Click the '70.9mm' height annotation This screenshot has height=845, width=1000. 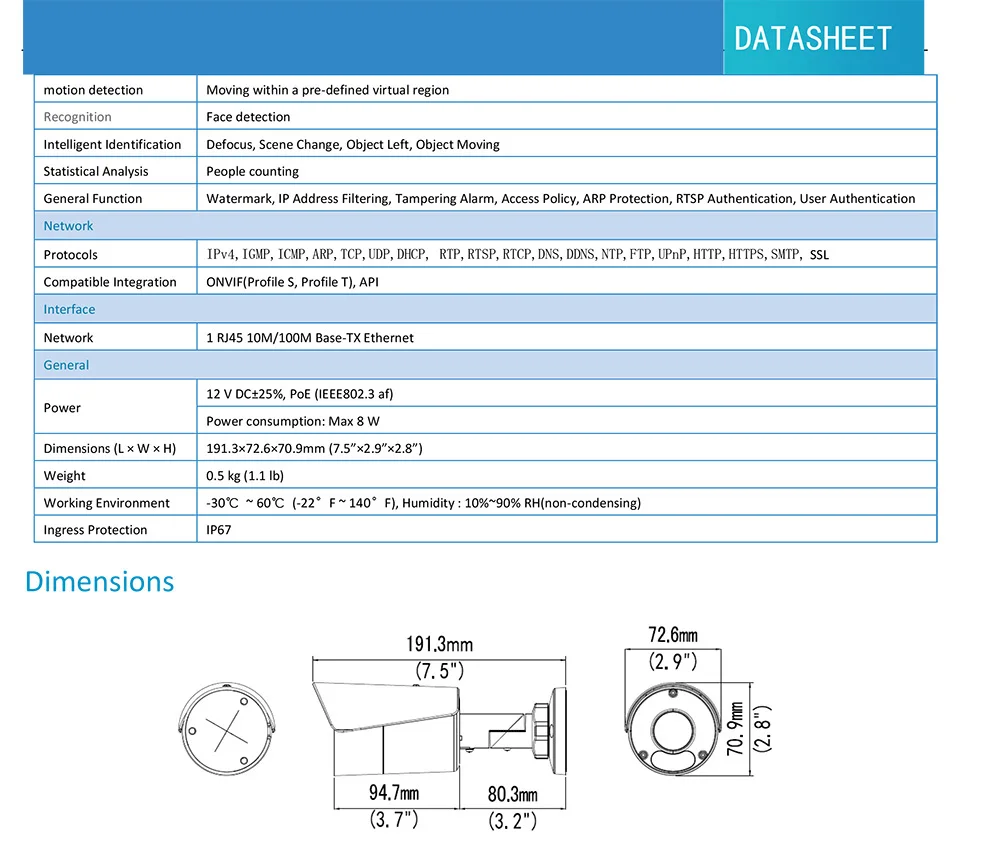coord(736,729)
